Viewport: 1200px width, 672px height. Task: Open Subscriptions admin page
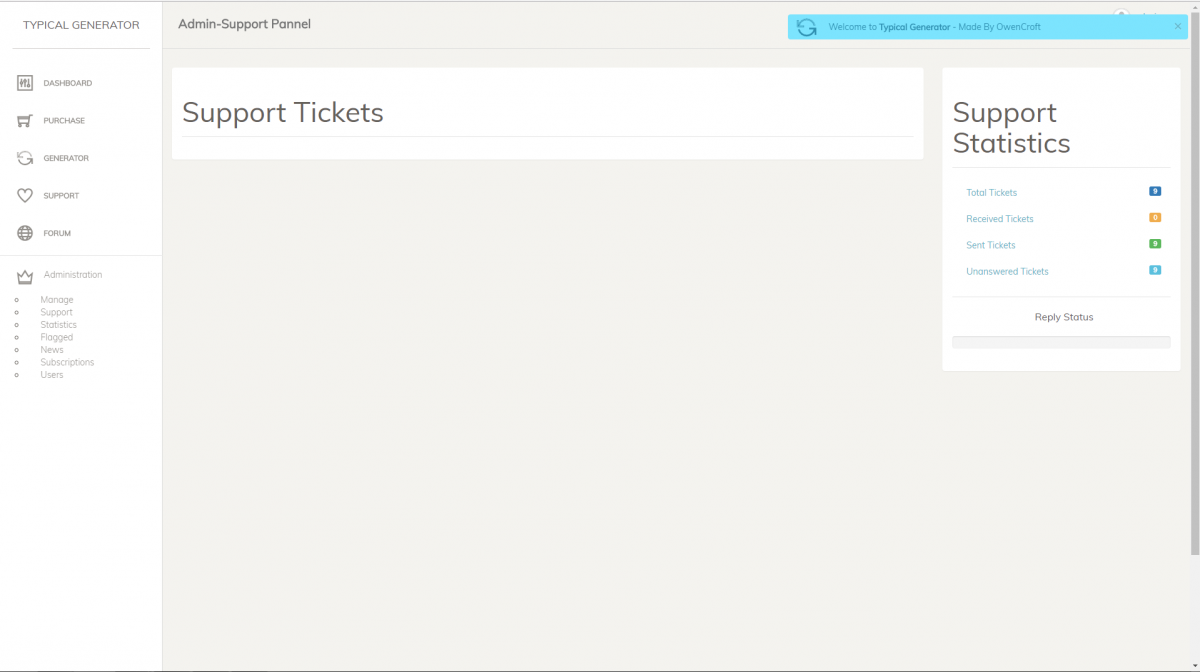coord(67,362)
